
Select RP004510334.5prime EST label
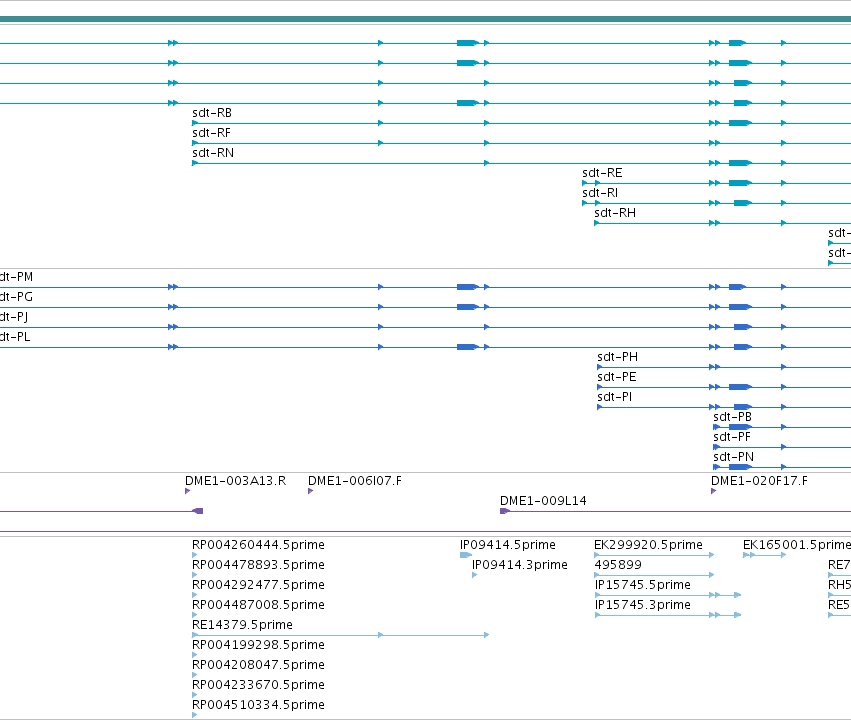(258, 705)
